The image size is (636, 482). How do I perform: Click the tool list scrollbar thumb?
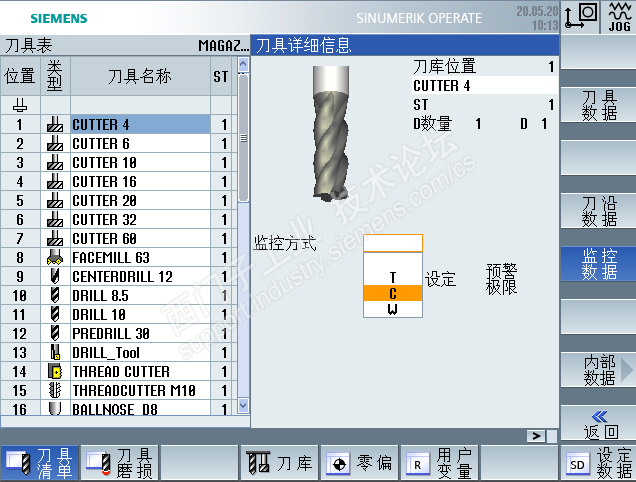[243, 138]
